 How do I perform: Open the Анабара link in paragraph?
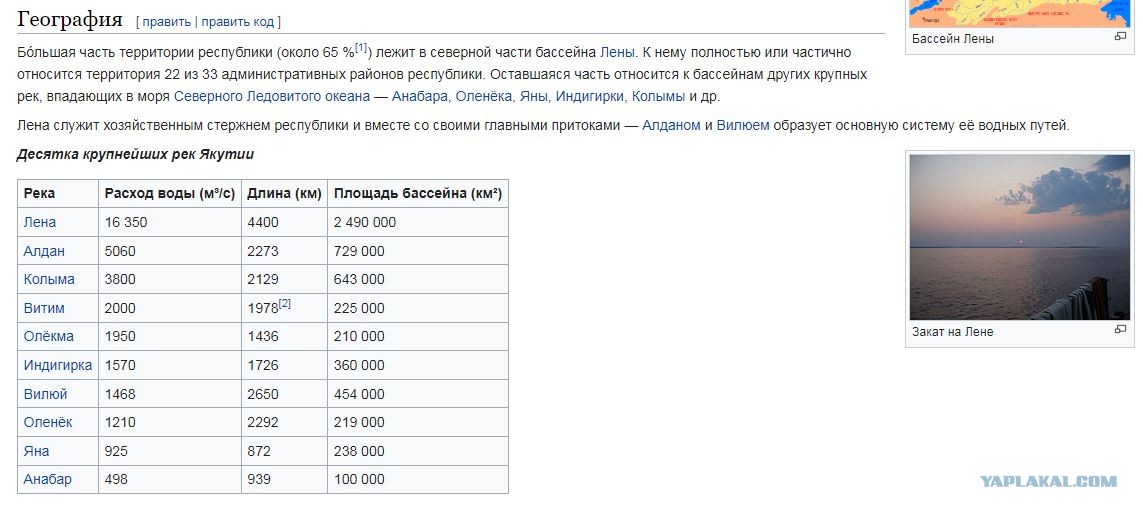click(x=420, y=96)
